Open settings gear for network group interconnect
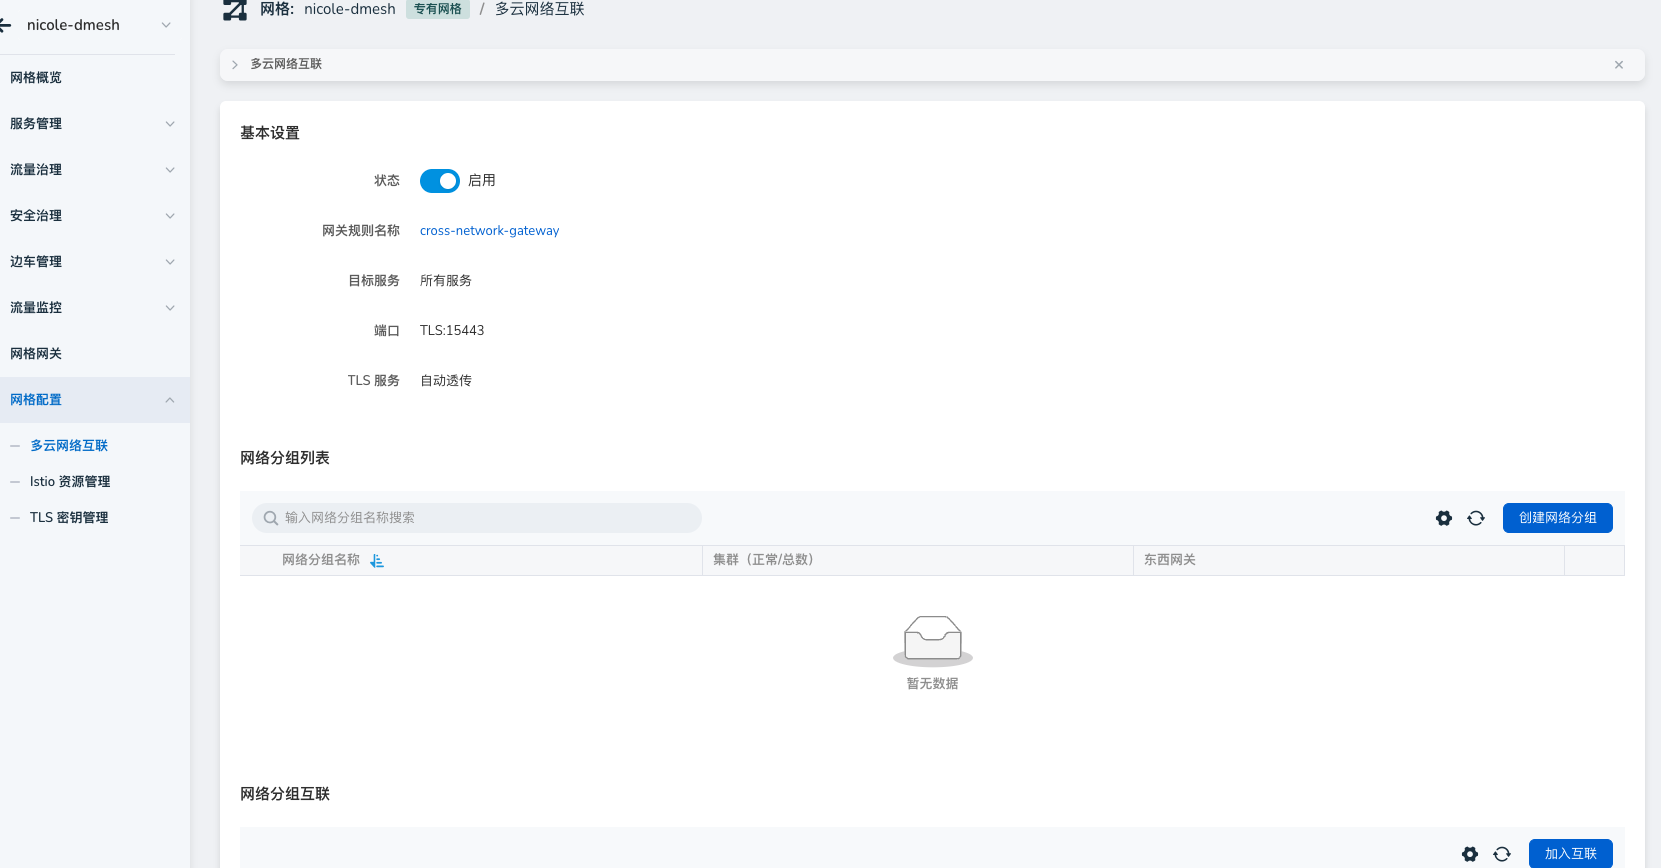1661x868 pixels. pos(1469,854)
